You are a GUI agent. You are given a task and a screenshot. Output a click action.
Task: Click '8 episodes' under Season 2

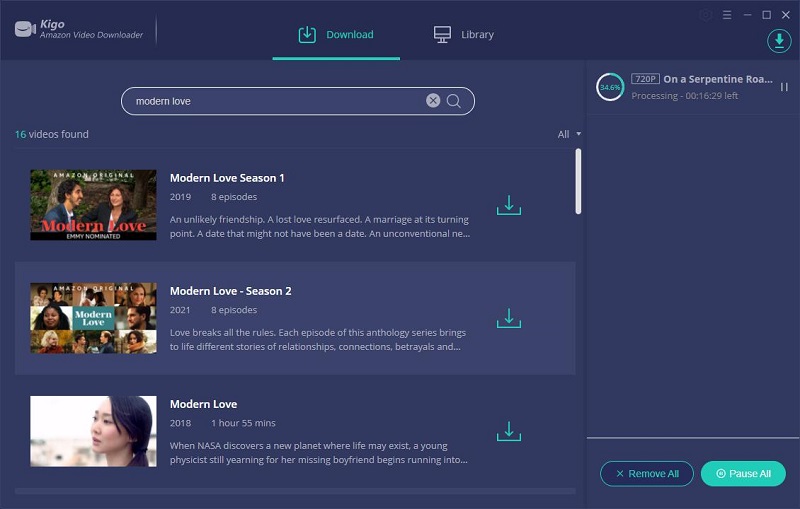[234, 310]
